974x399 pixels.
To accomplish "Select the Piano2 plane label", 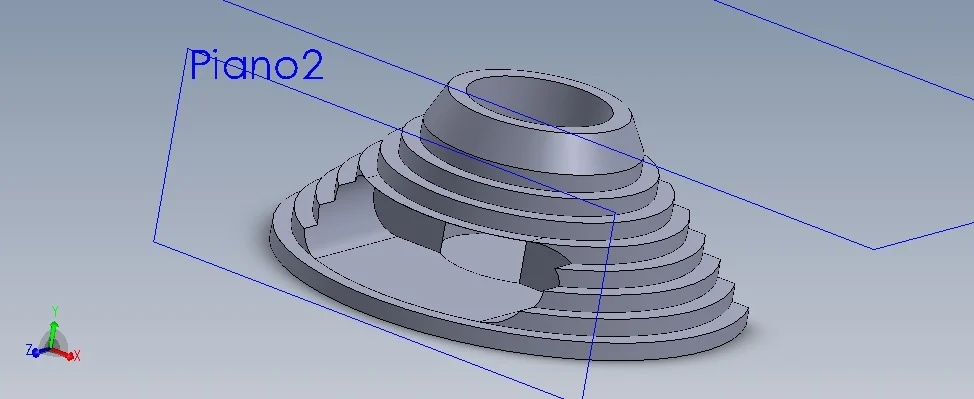I will 256,65.
